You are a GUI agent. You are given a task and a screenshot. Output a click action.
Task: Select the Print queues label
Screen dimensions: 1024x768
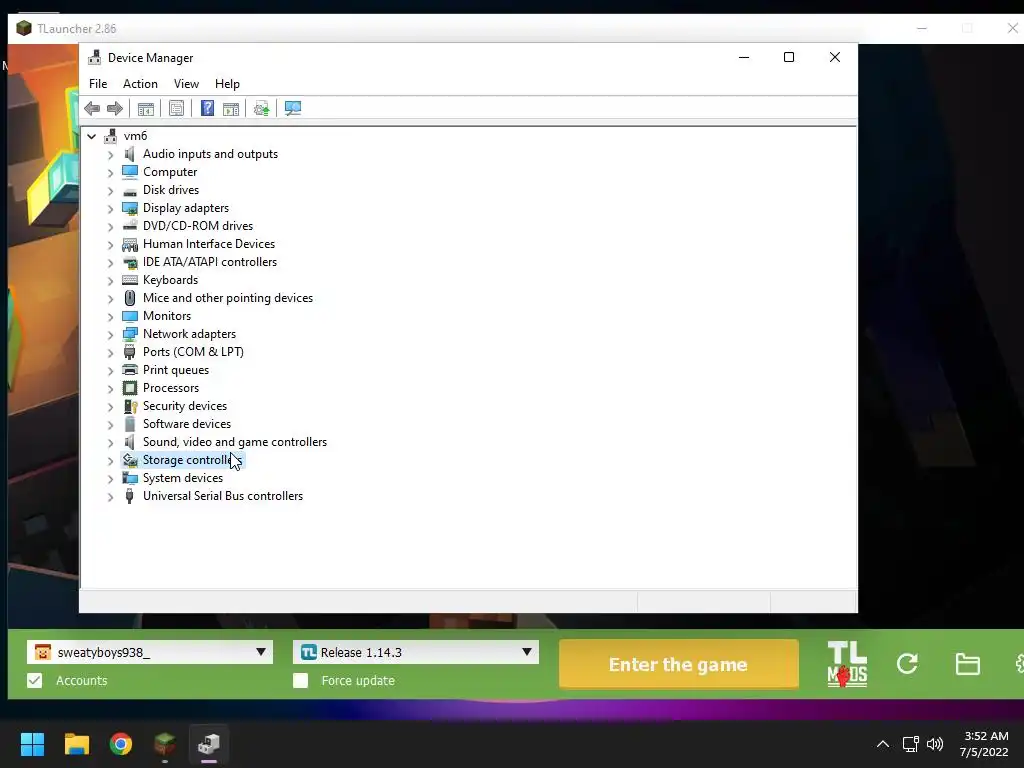pos(176,370)
